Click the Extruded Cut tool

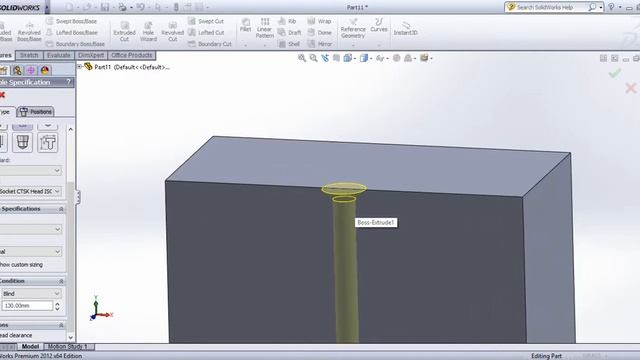124,31
